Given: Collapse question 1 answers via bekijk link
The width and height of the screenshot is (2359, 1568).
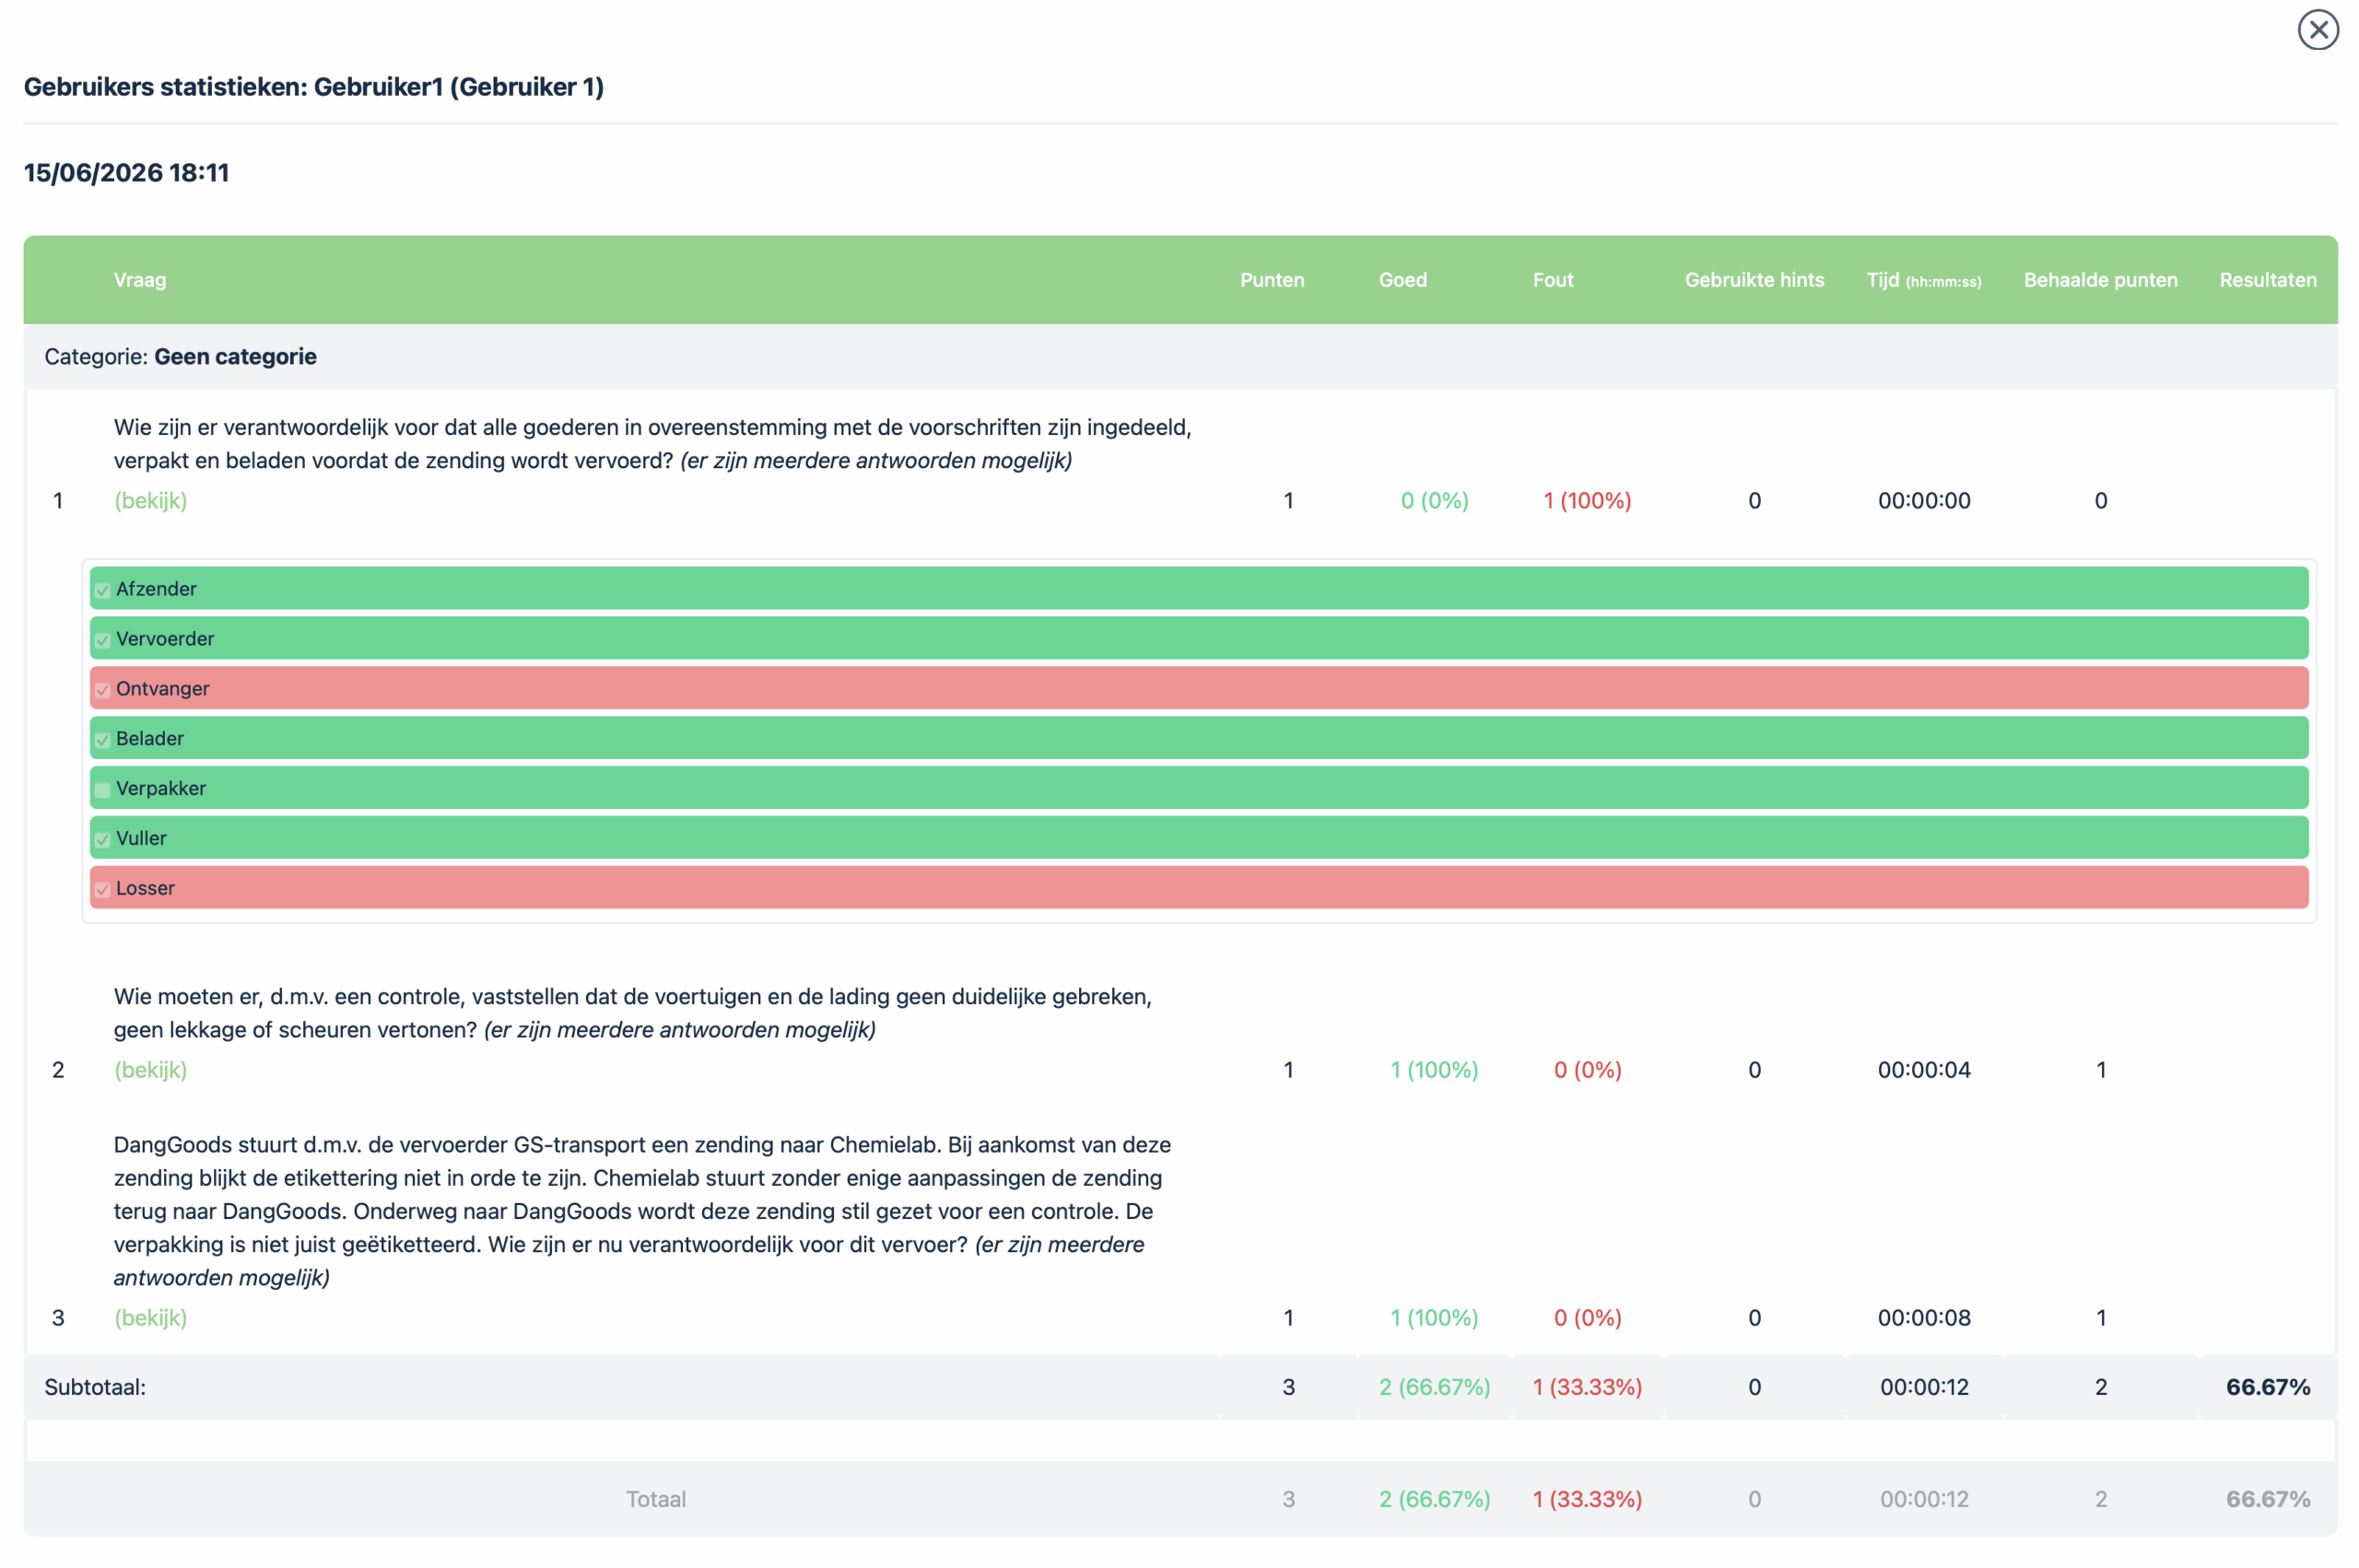Looking at the screenshot, I should pyautogui.click(x=151, y=500).
